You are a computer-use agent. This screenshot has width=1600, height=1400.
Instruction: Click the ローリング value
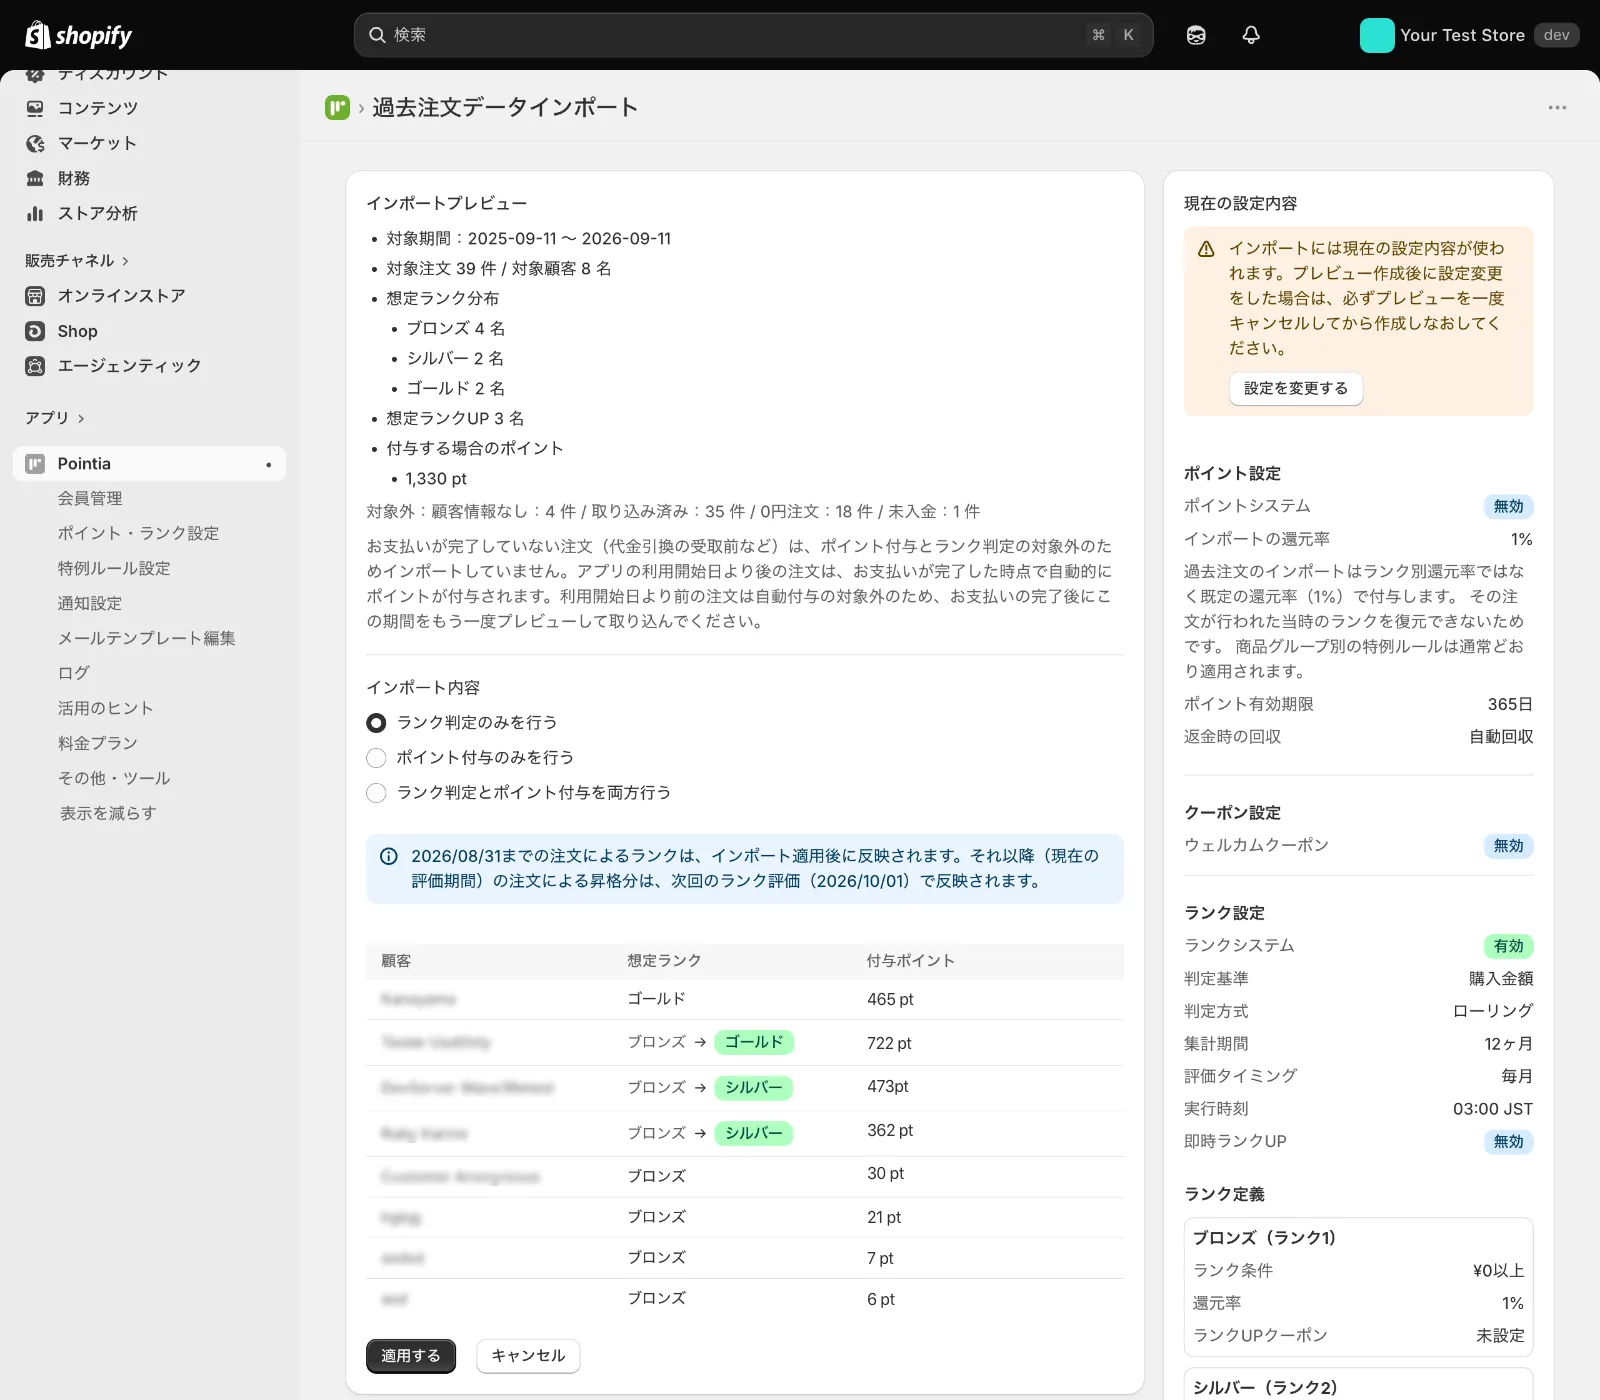[1493, 1011]
